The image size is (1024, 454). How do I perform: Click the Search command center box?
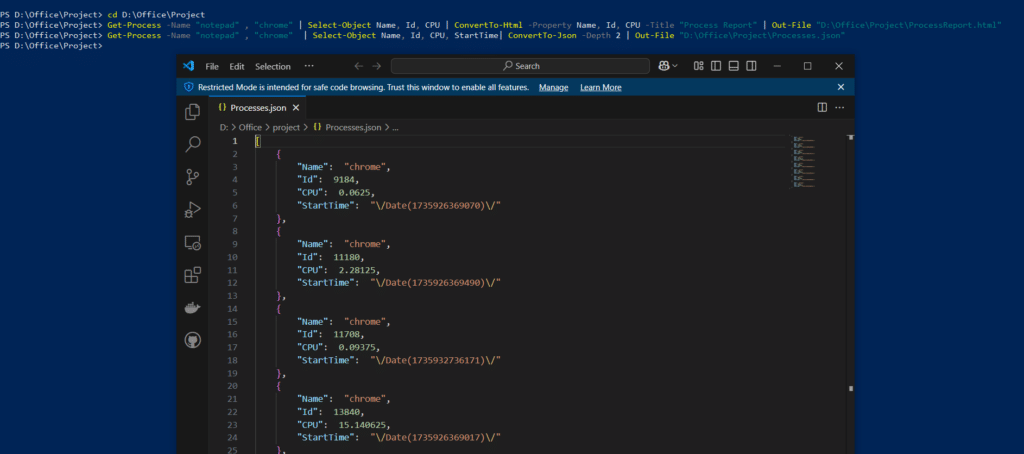click(520, 66)
